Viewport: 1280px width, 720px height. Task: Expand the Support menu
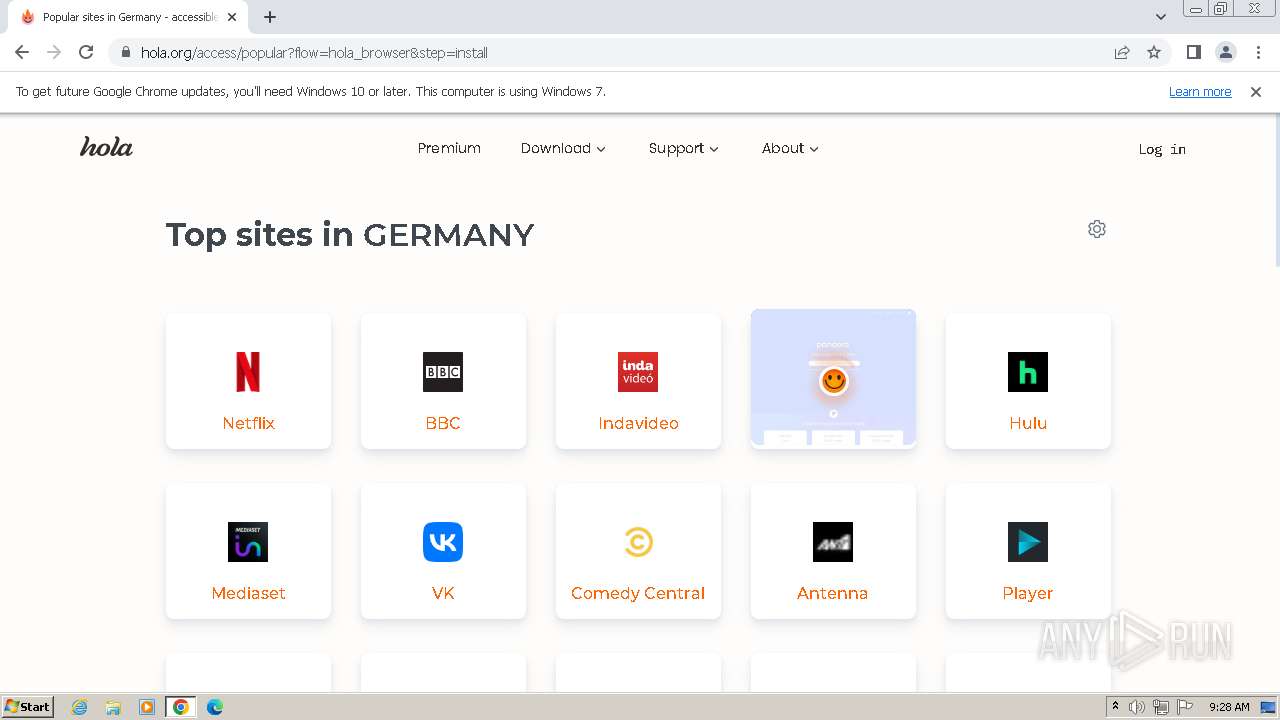pyautogui.click(x=684, y=148)
